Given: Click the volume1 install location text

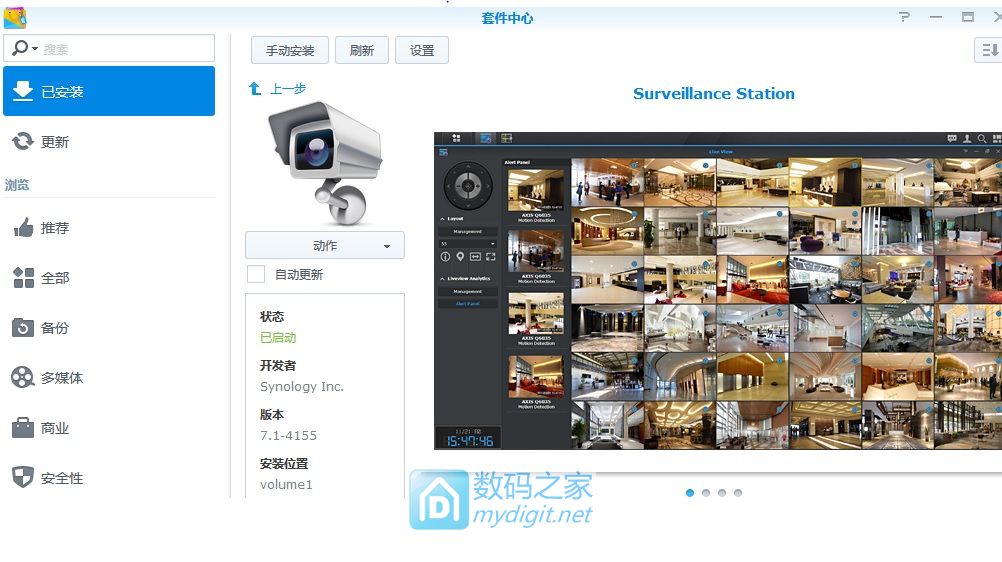Looking at the screenshot, I should 286,485.
